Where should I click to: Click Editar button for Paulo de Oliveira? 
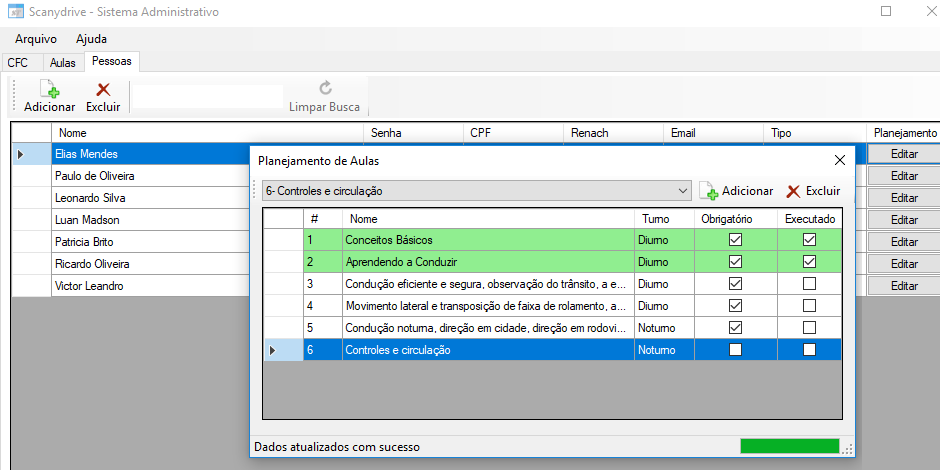903,176
